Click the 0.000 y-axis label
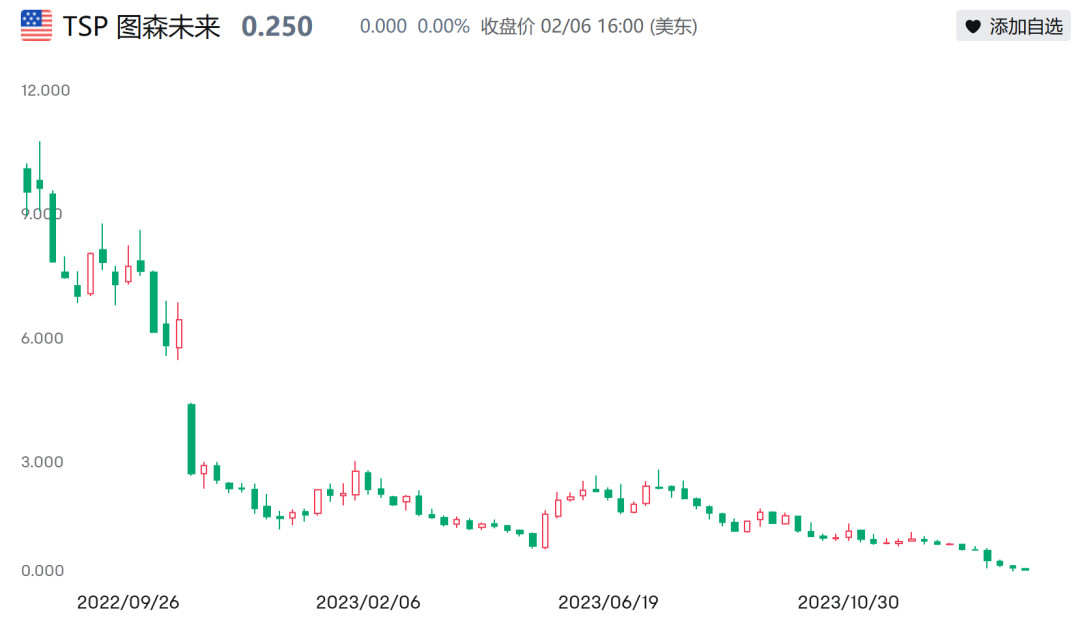Viewport: 1080px width, 632px height. [42, 571]
